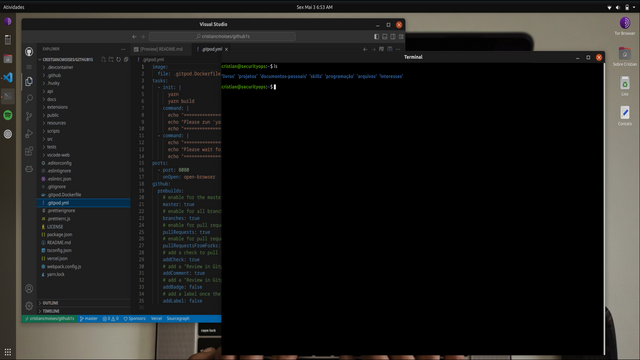Image resolution: width=640 pixels, height=360 pixels.
Task: Collapse all folders in Explorer
Action: (x=126, y=60)
